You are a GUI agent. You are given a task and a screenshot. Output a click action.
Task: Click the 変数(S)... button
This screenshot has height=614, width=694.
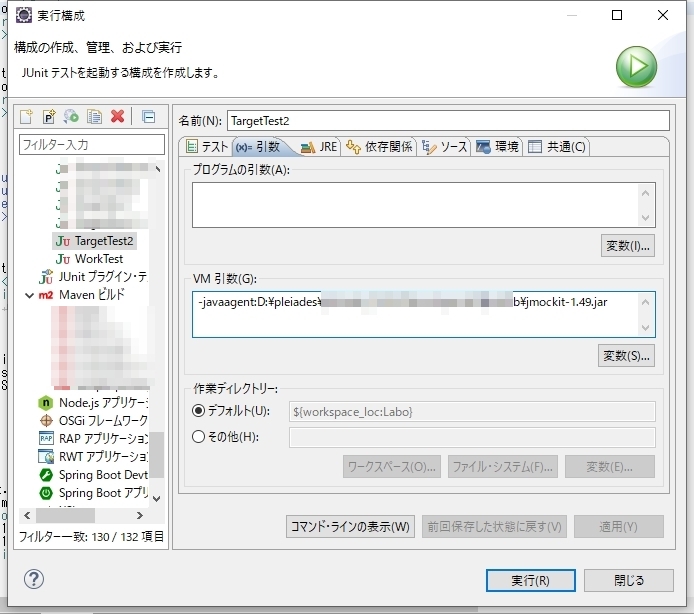626,355
